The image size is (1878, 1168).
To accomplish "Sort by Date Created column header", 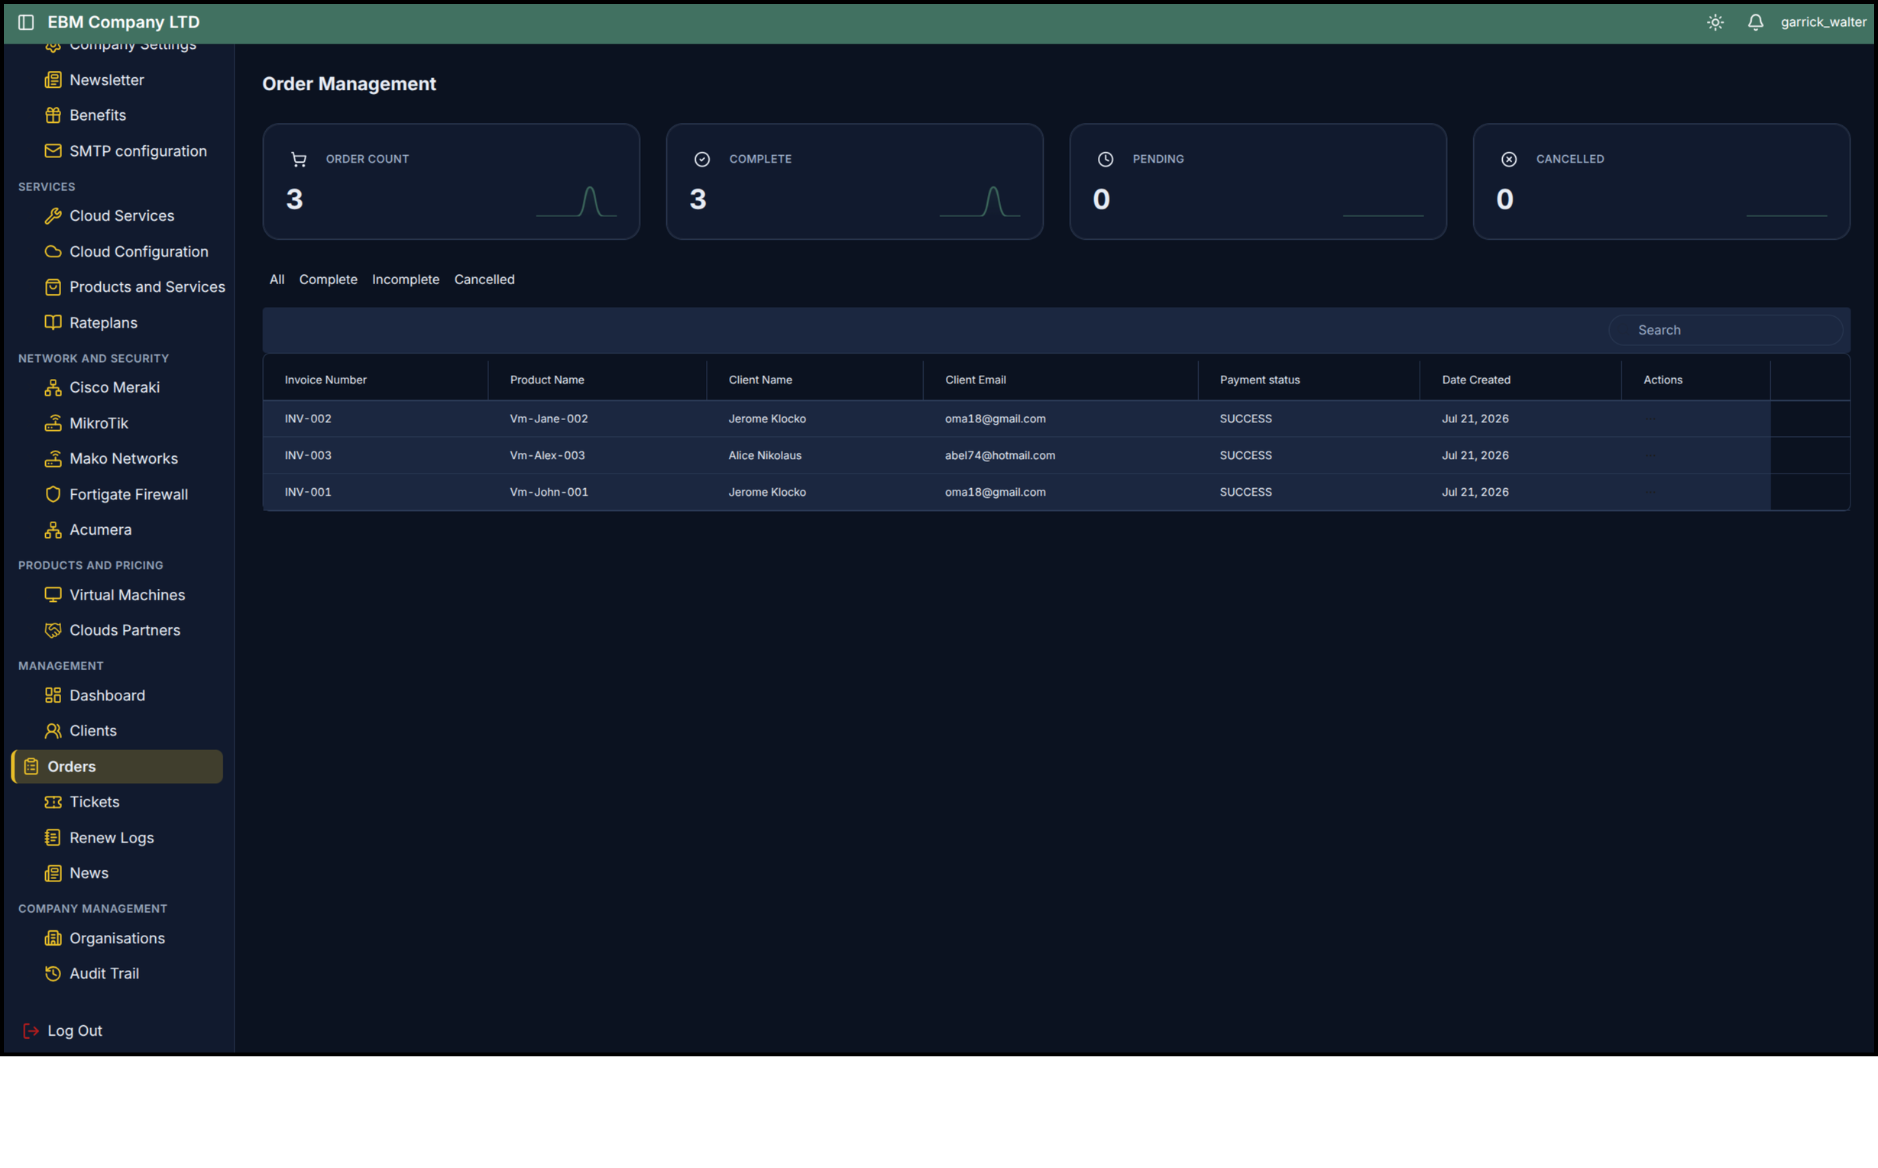I will (1476, 380).
